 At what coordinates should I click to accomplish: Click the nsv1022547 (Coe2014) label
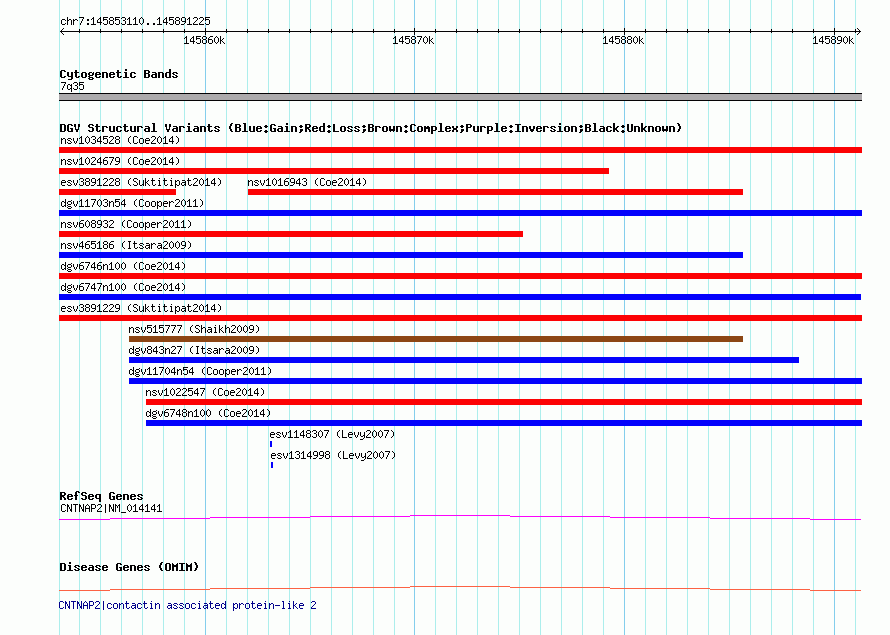click(205, 392)
